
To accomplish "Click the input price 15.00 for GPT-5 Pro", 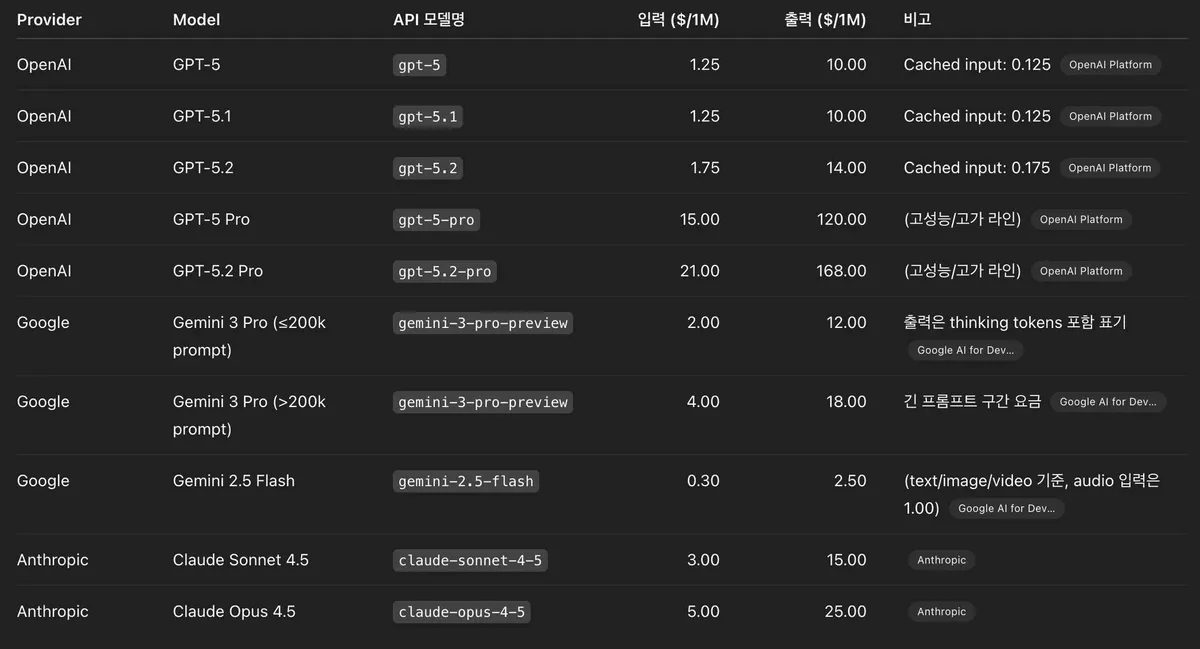I will (x=700, y=219).
